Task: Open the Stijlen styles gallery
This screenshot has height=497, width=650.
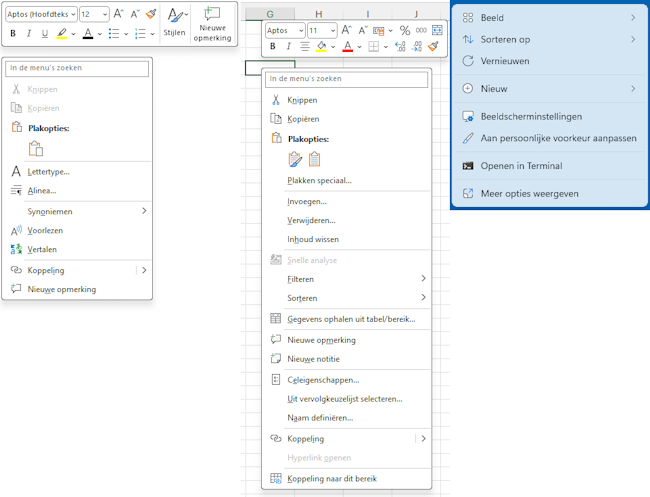Action: click(x=174, y=21)
